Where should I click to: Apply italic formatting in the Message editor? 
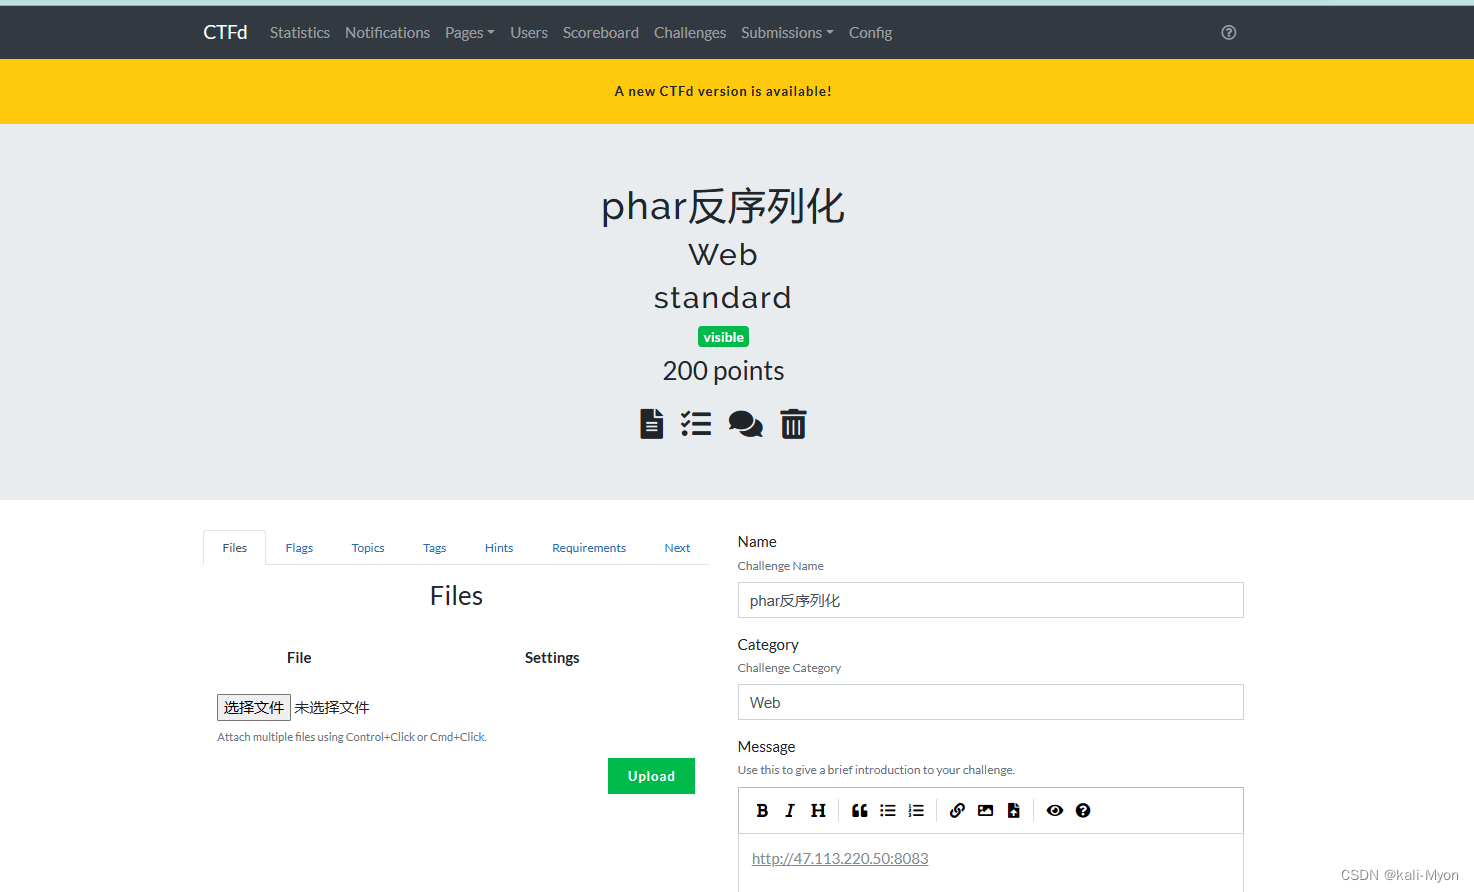pyautogui.click(x=790, y=810)
